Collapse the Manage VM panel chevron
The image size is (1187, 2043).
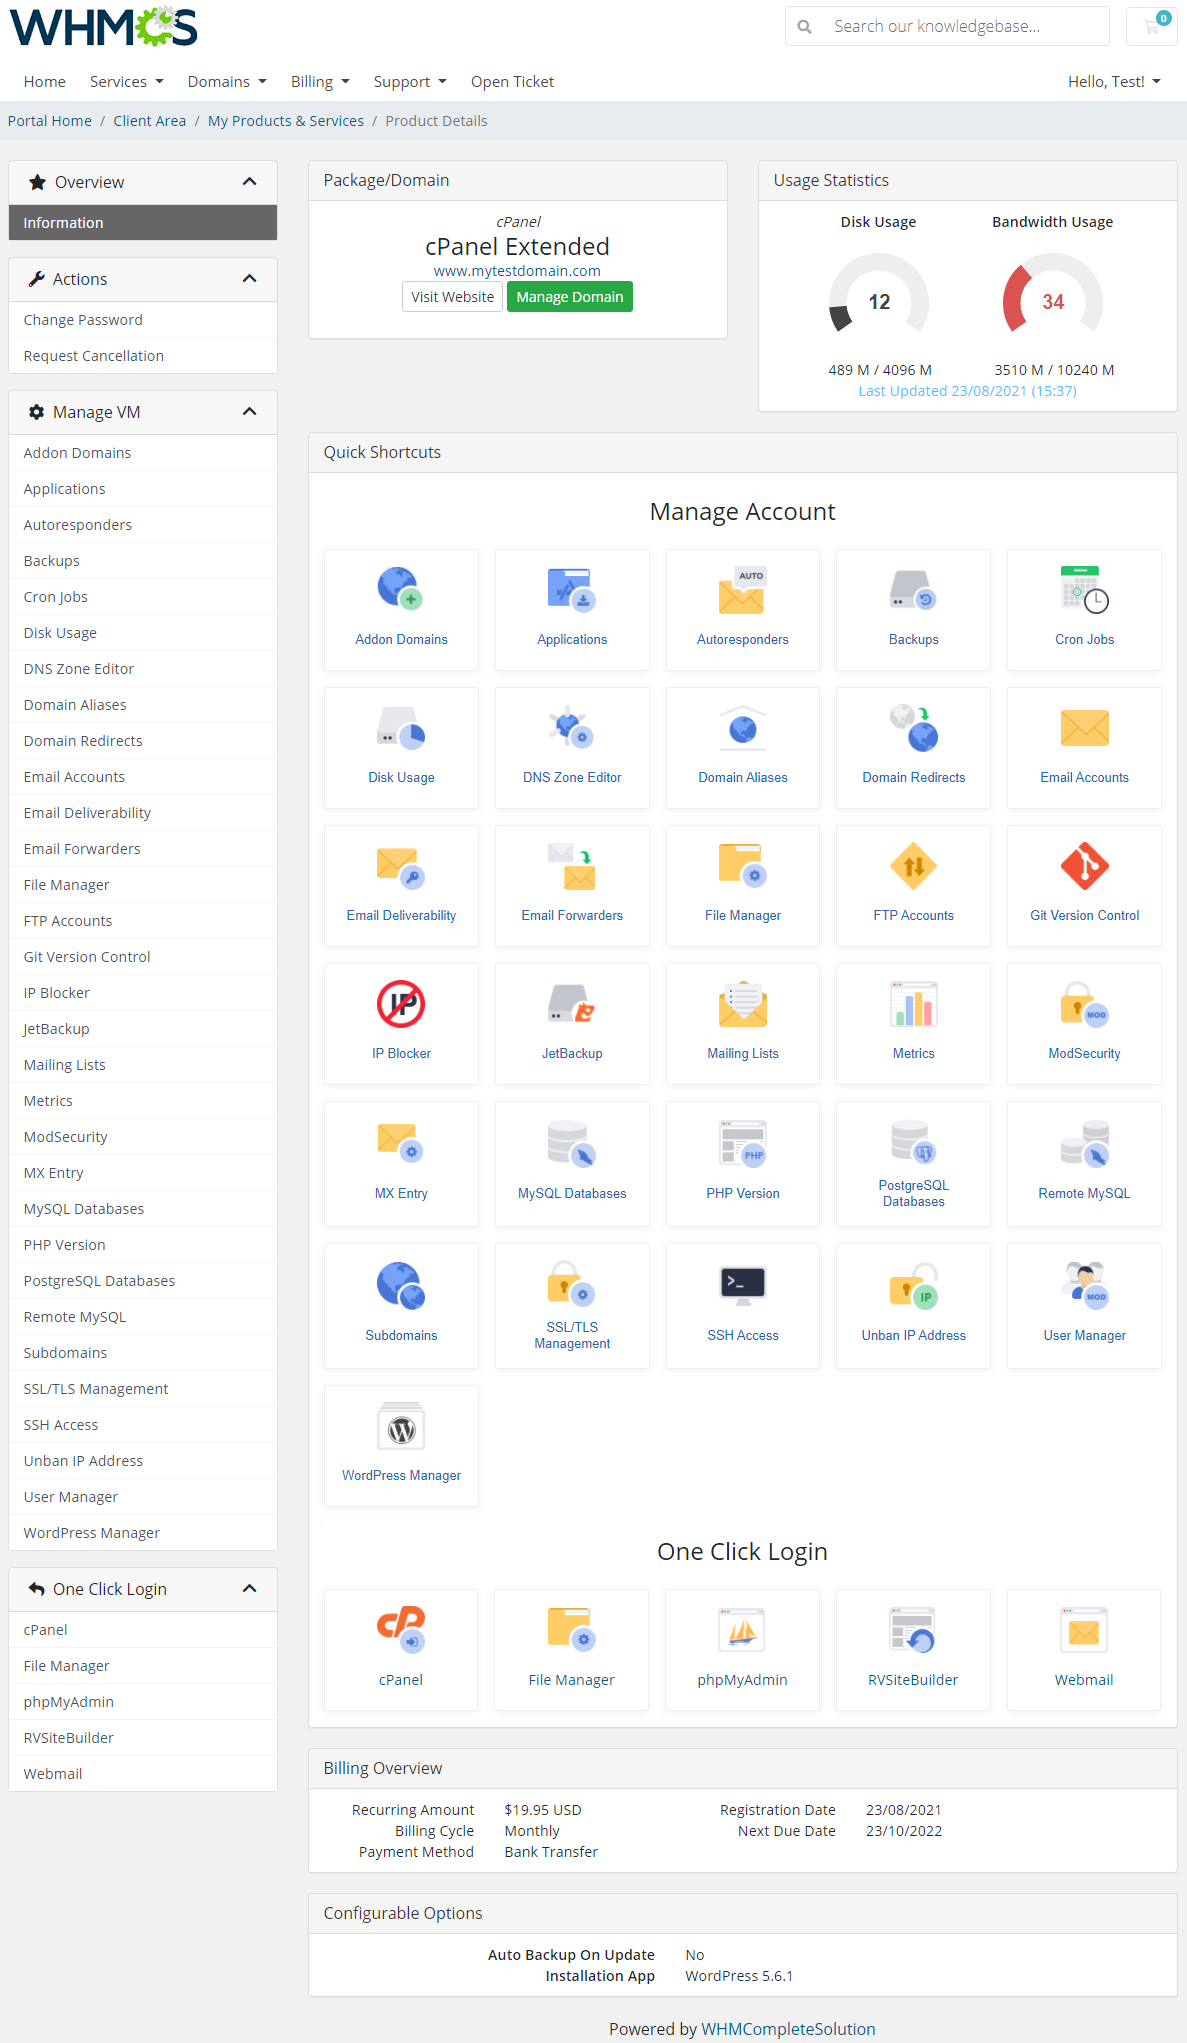point(250,411)
